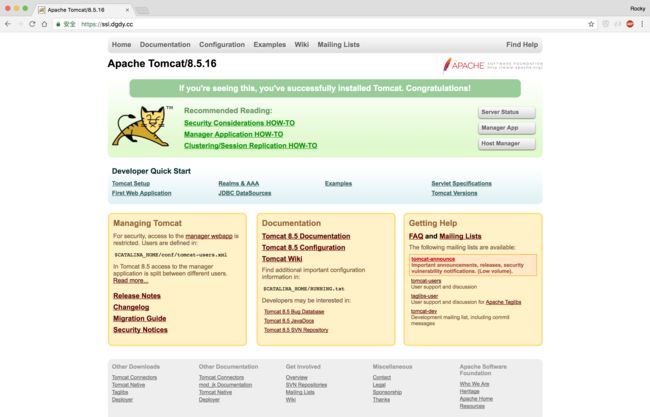The height and width of the screenshot is (417, 650).
Task: Open Migration Guide link
Action: click(x=140, y=318)
